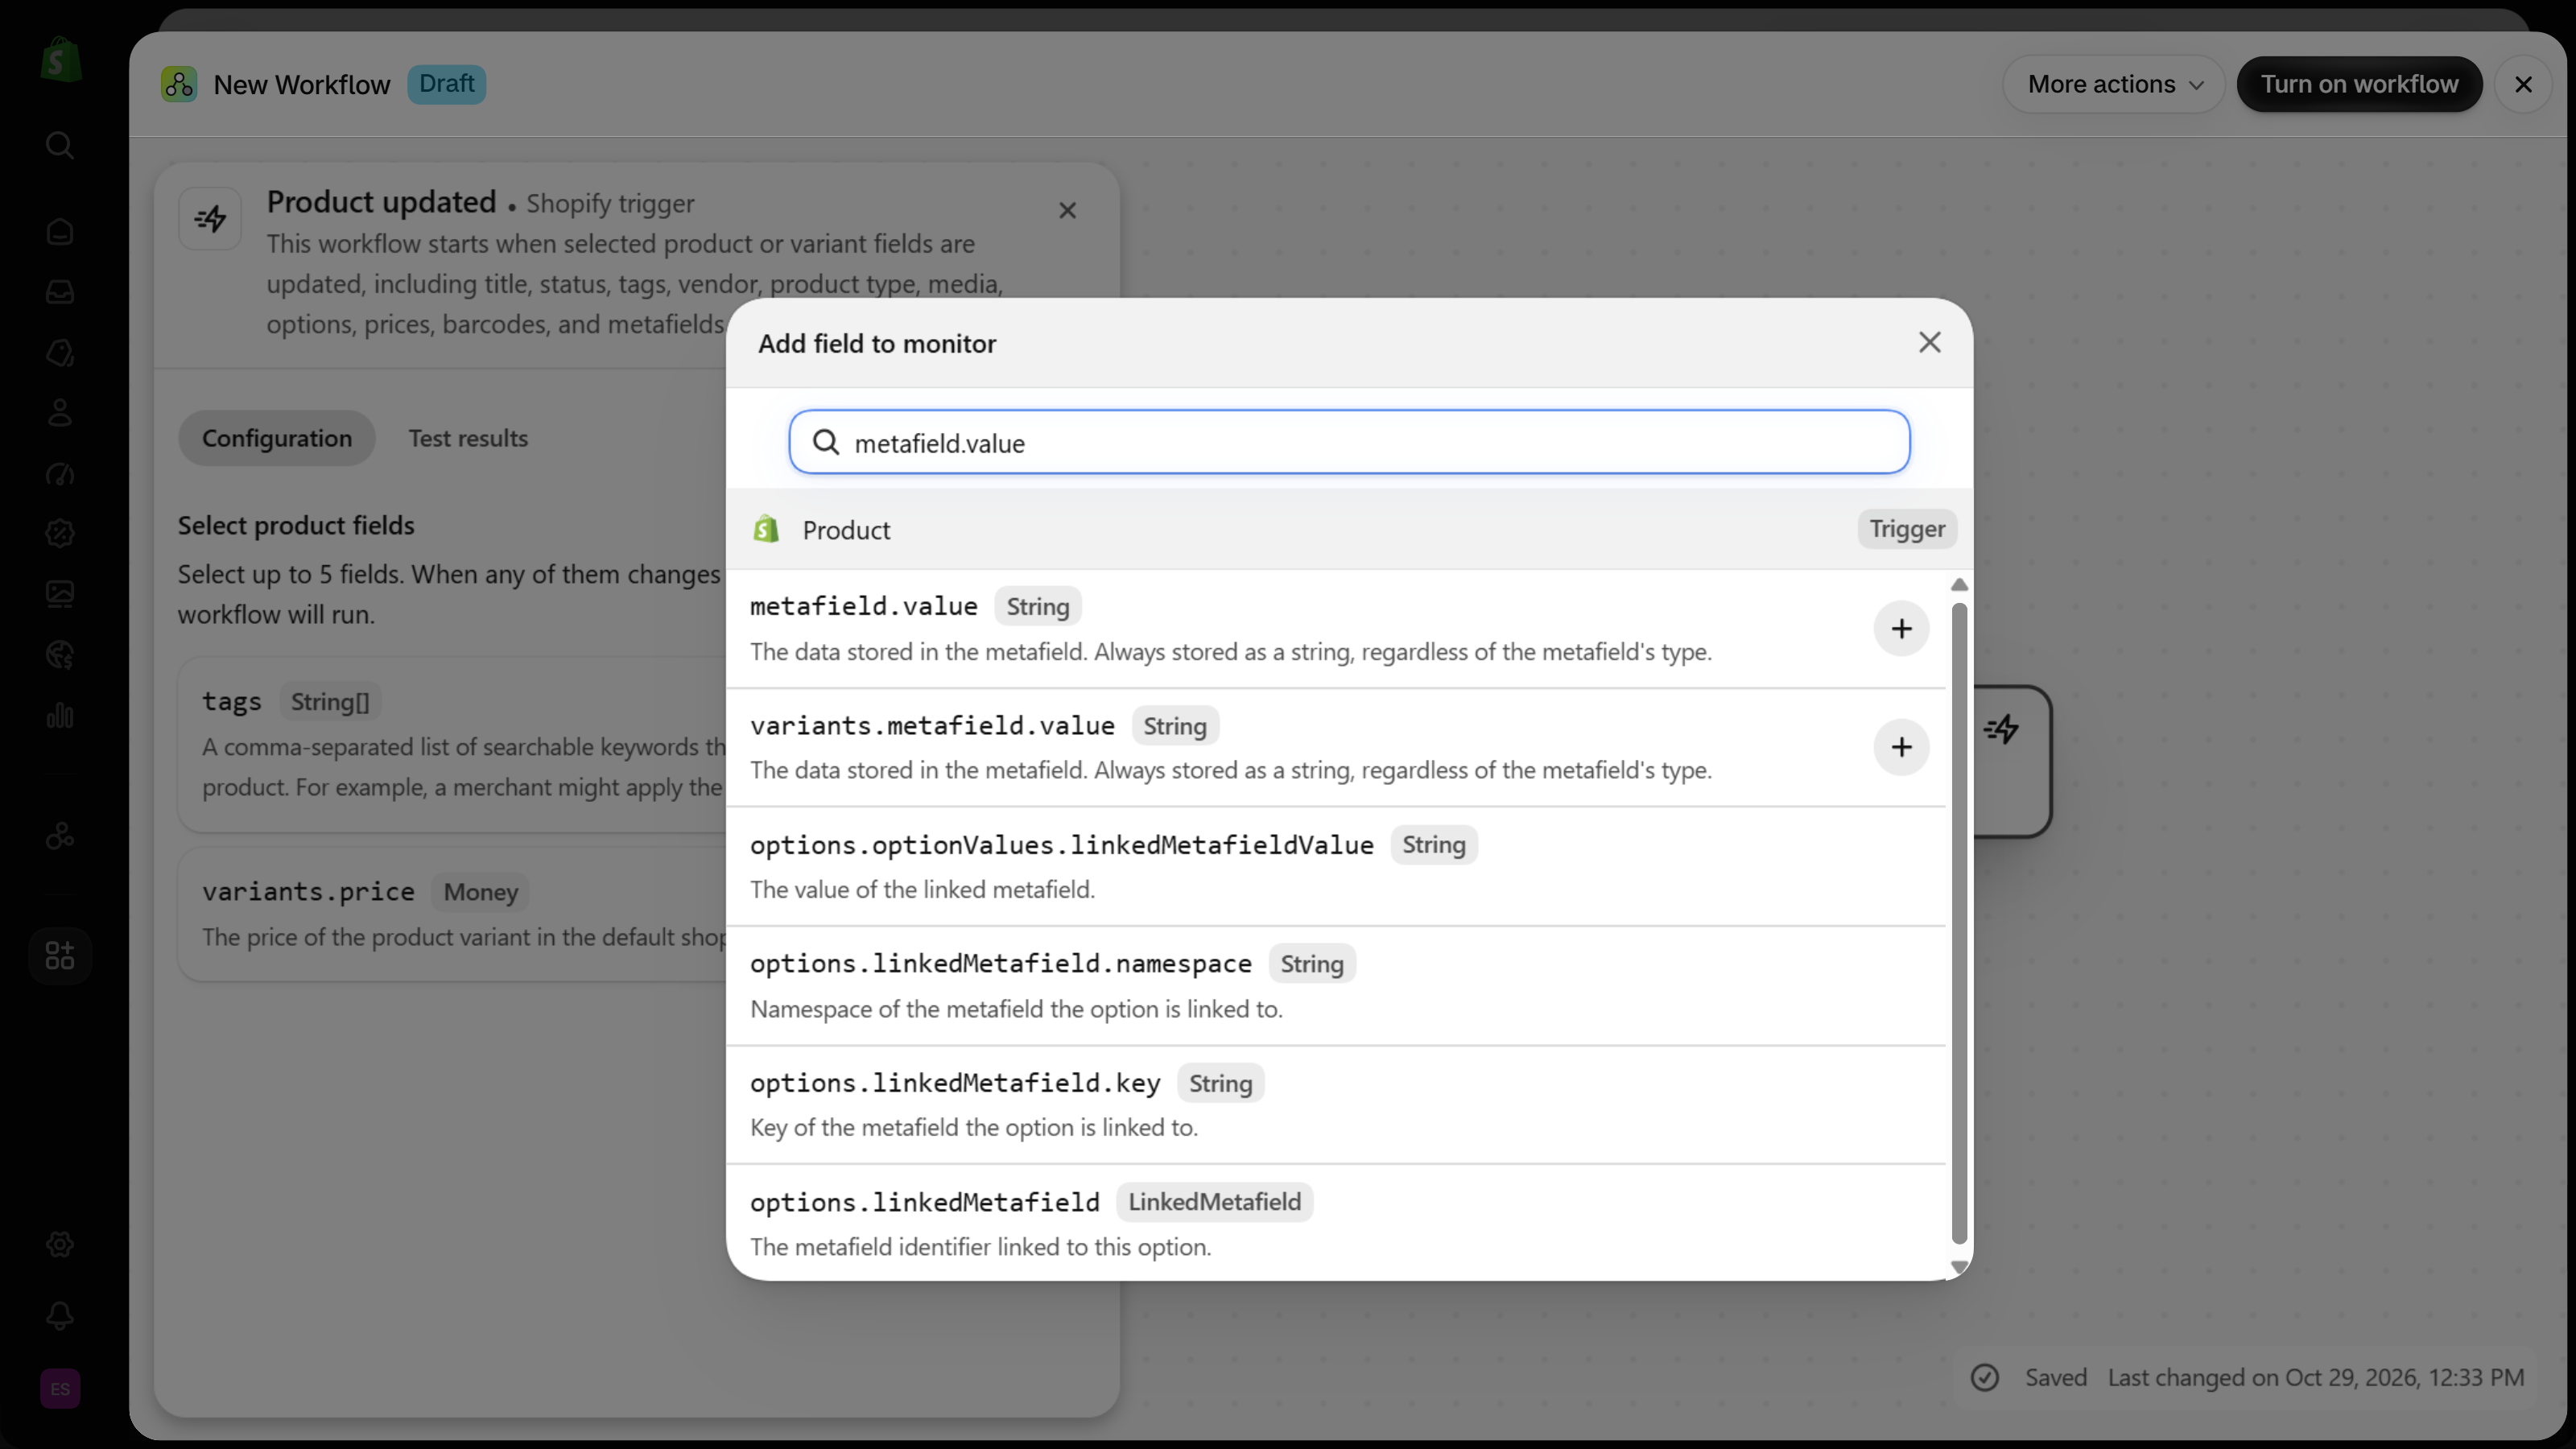Image resolution: width=2576 pixels, height=1449 pixels.
Task: Click the Shopify logo in sidebar
Action: pyautogui.click(x=60, y=60)
